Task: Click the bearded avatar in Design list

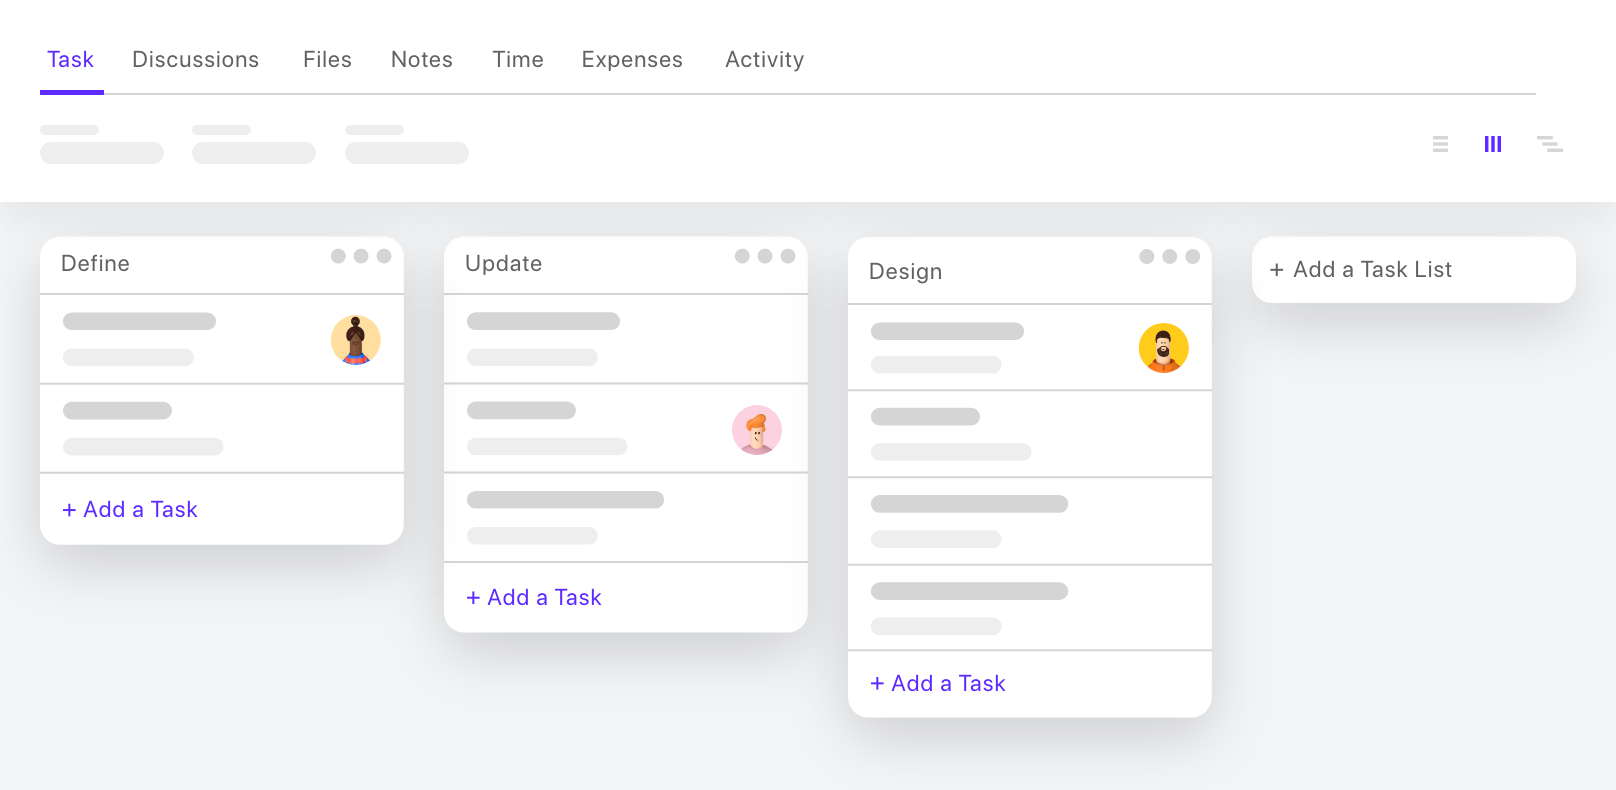Action: click(x=1164, y=348)
